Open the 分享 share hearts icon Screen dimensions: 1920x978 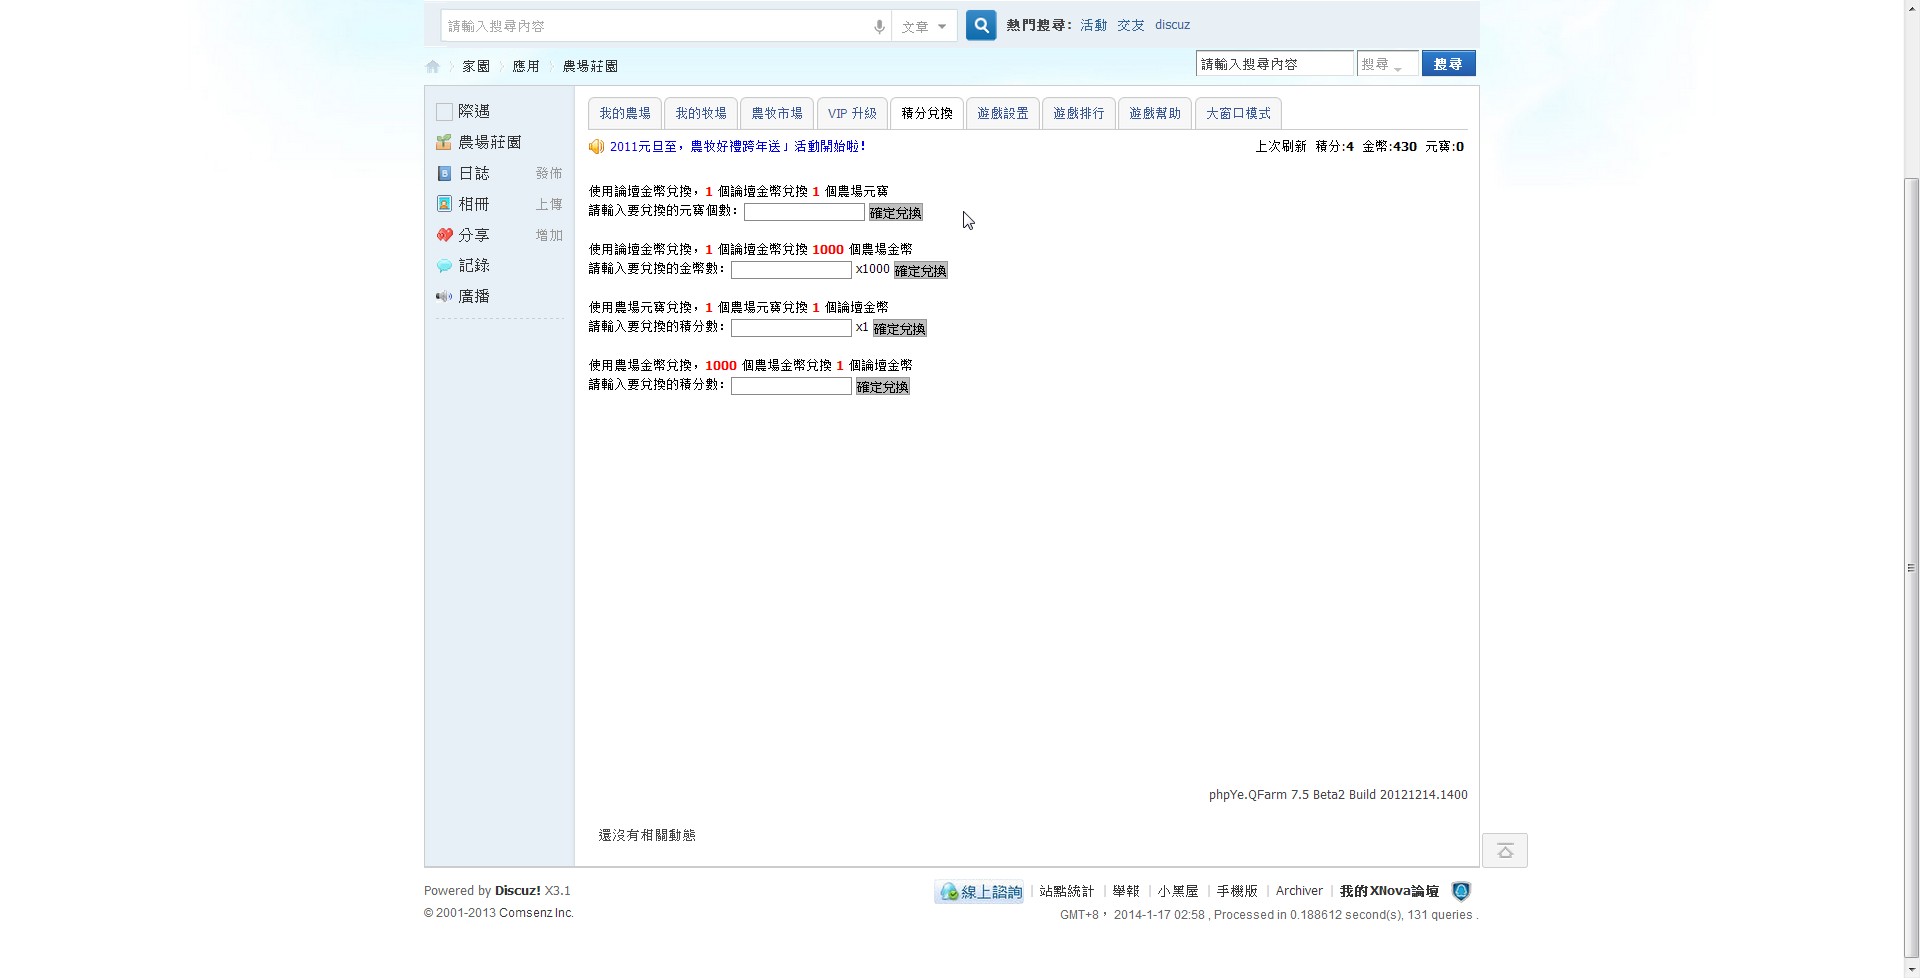(444, 235)
